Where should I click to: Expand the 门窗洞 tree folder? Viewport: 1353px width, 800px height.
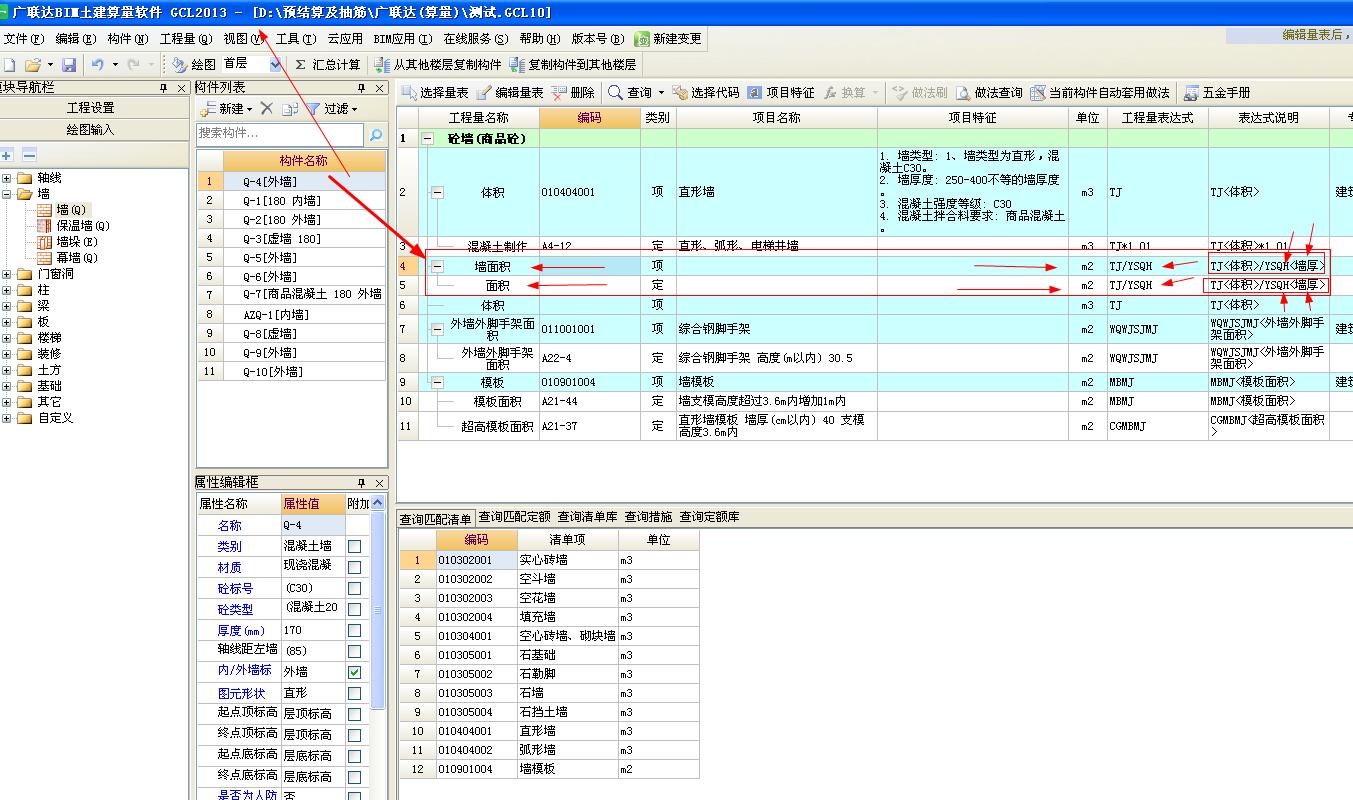coord(7,274)
